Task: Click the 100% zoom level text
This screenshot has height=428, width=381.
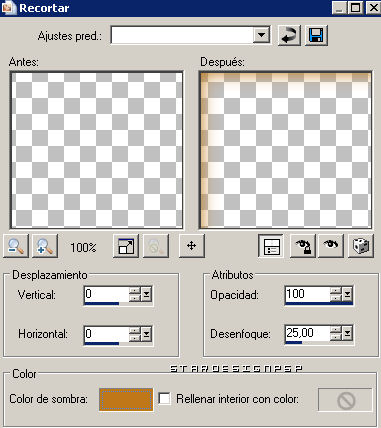Action: pos(83,248)
